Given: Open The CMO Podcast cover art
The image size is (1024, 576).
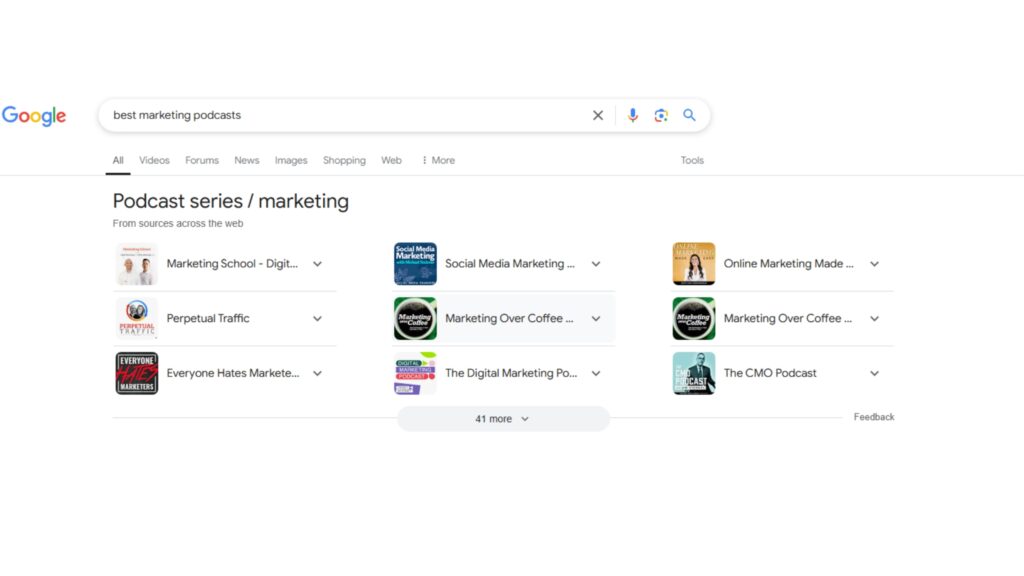Looking at the screenshot, I should (694, 374).
